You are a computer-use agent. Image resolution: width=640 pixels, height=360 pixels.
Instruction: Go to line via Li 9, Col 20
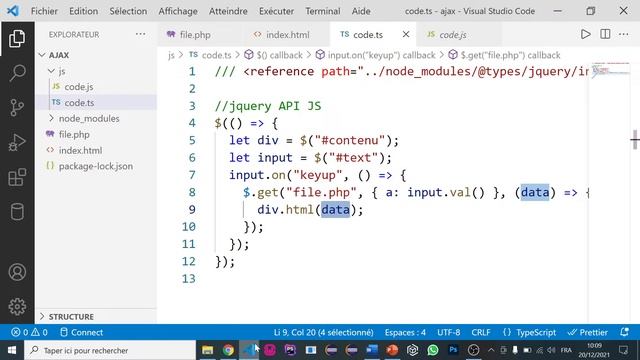tap(323, 332)
